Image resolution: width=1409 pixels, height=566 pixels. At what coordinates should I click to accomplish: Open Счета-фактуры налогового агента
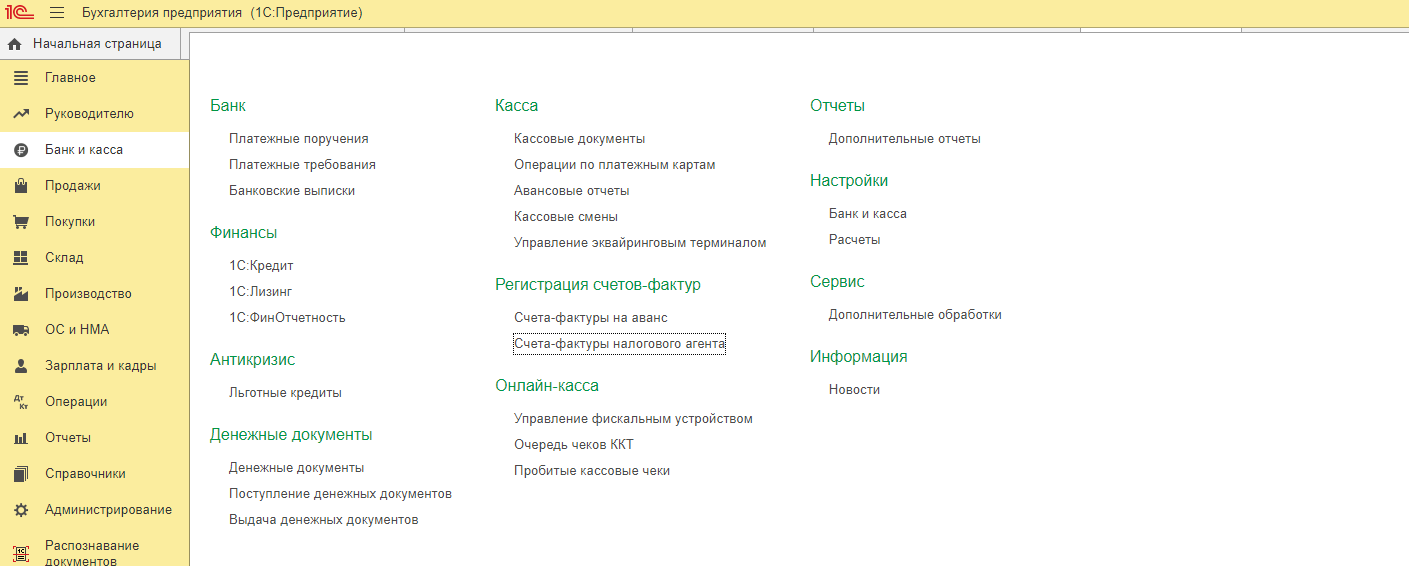(619, 344)
